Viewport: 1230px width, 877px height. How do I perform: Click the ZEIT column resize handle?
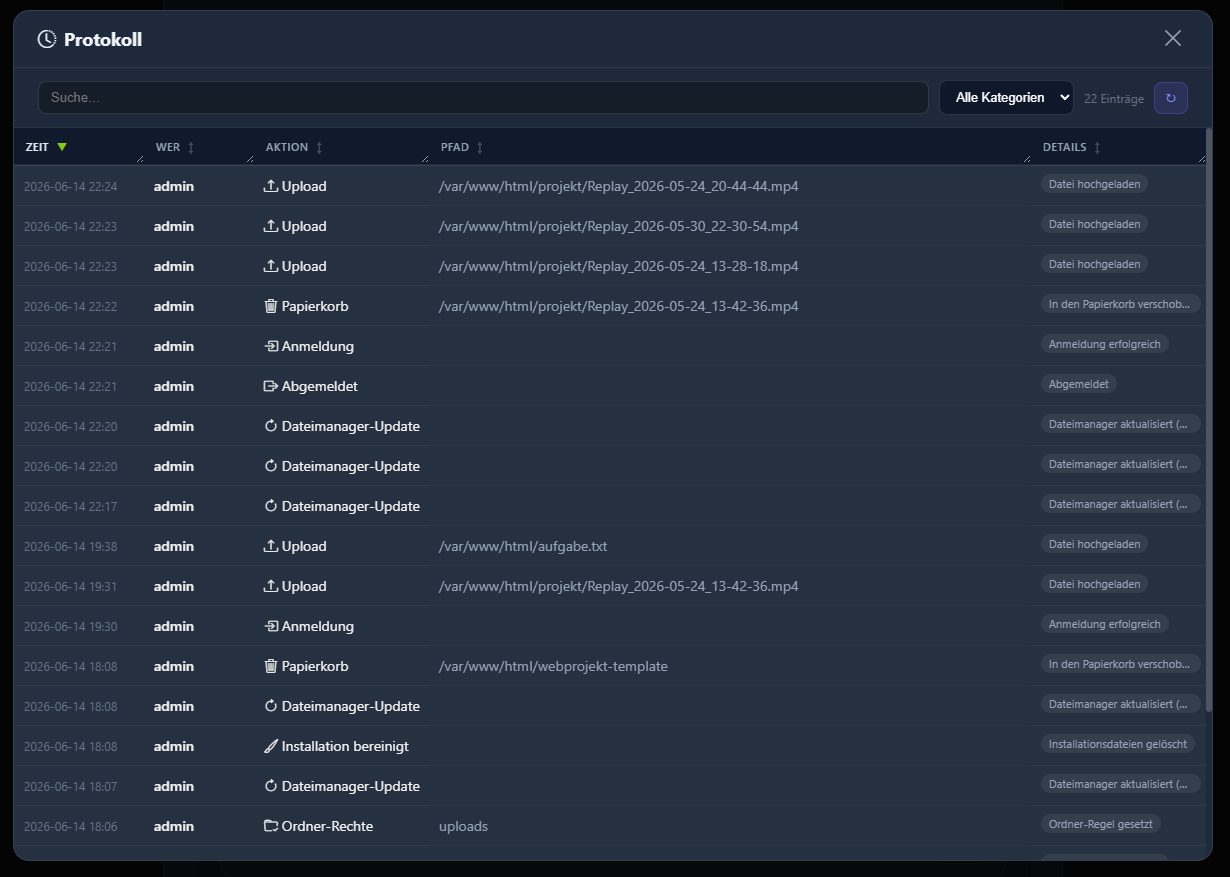(x=140, y=159)
